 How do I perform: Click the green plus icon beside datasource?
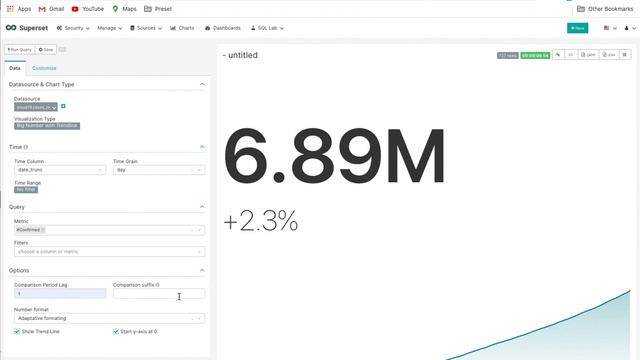(63, 106)
